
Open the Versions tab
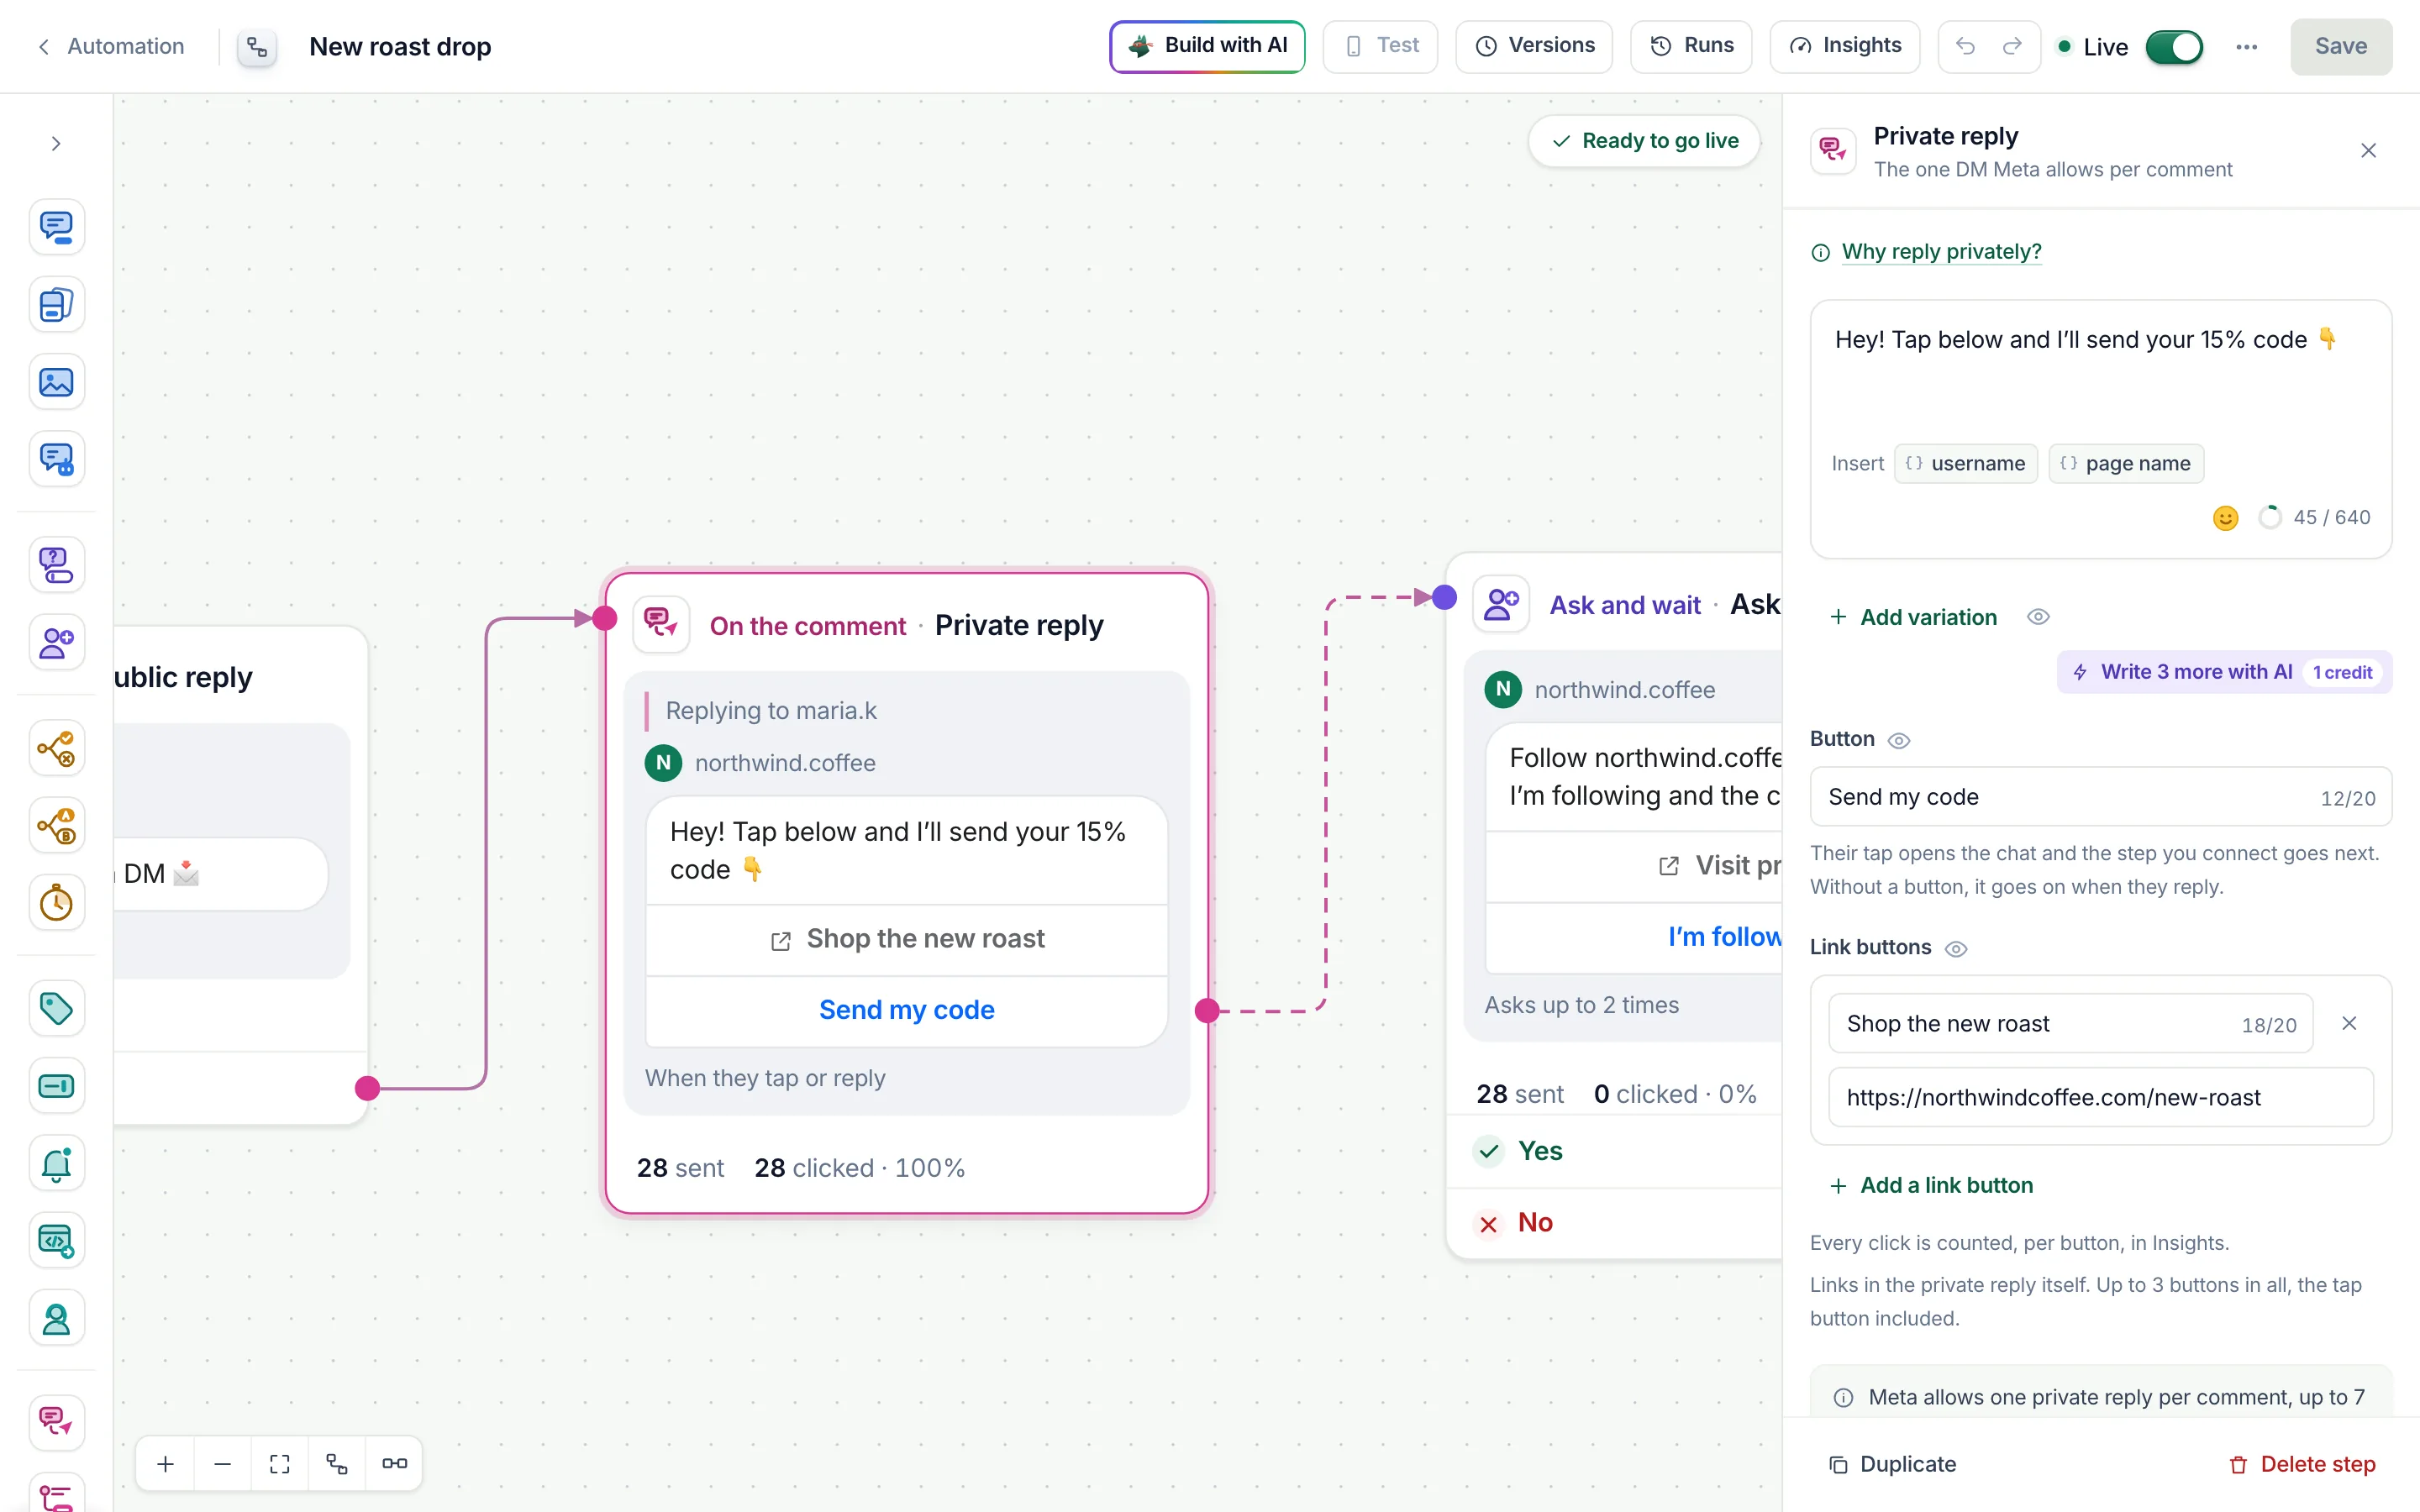tap(1534, 46)
